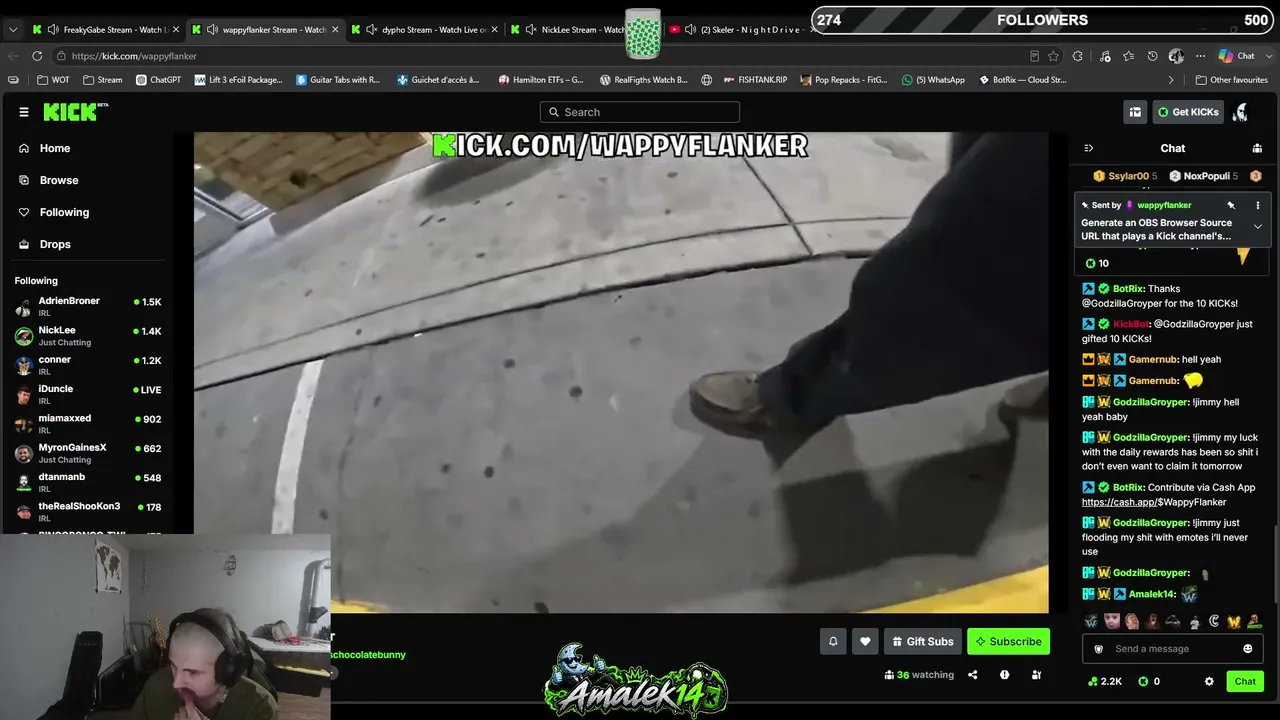Report the stream with exclamation icon

coord(1004,675)
